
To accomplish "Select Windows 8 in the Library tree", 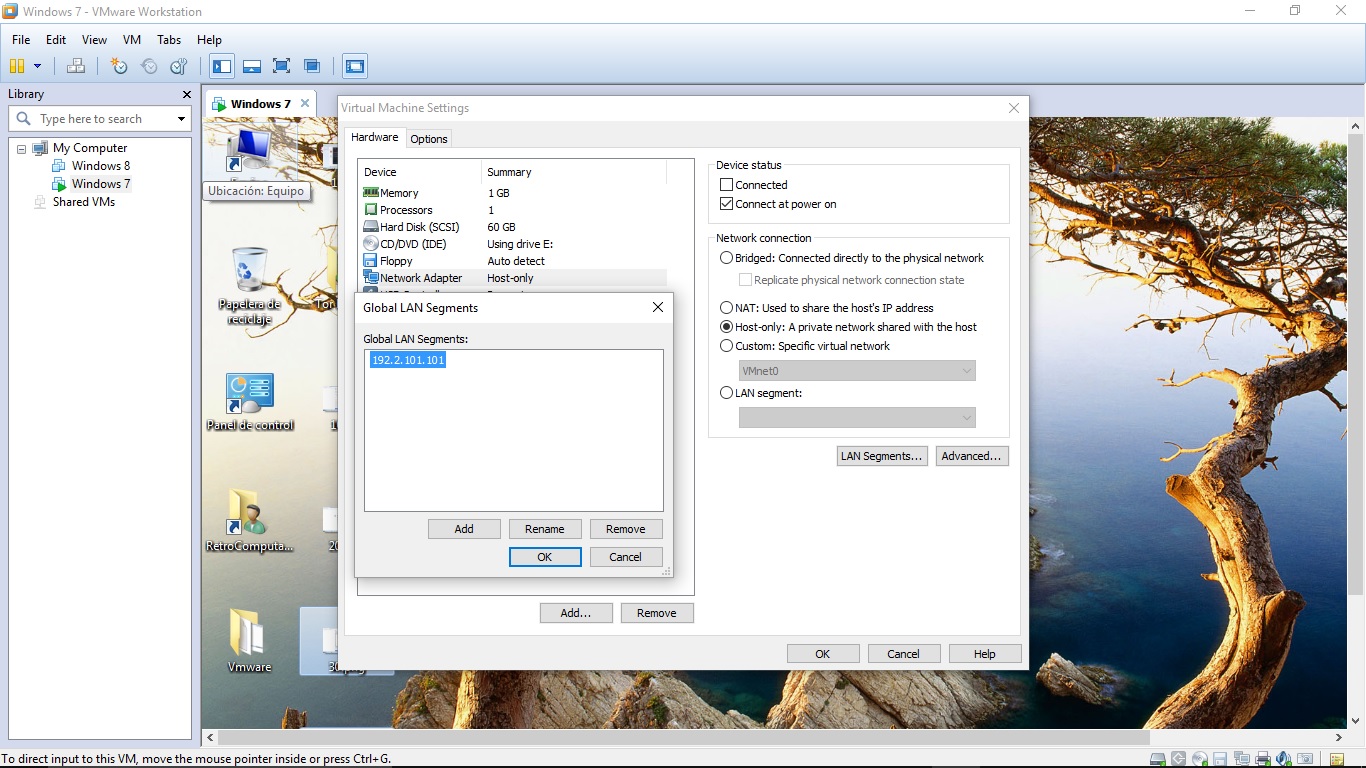I will [92, 166].
